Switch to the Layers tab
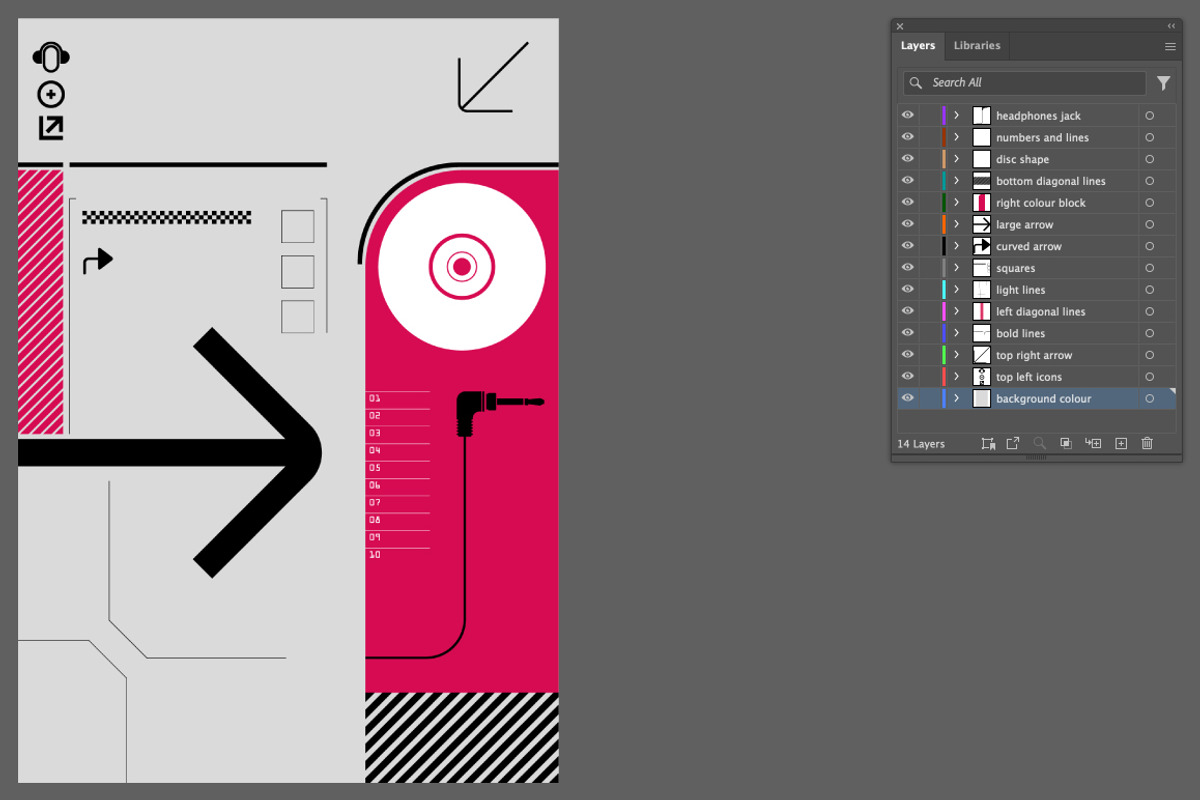 tap(918, 46)
